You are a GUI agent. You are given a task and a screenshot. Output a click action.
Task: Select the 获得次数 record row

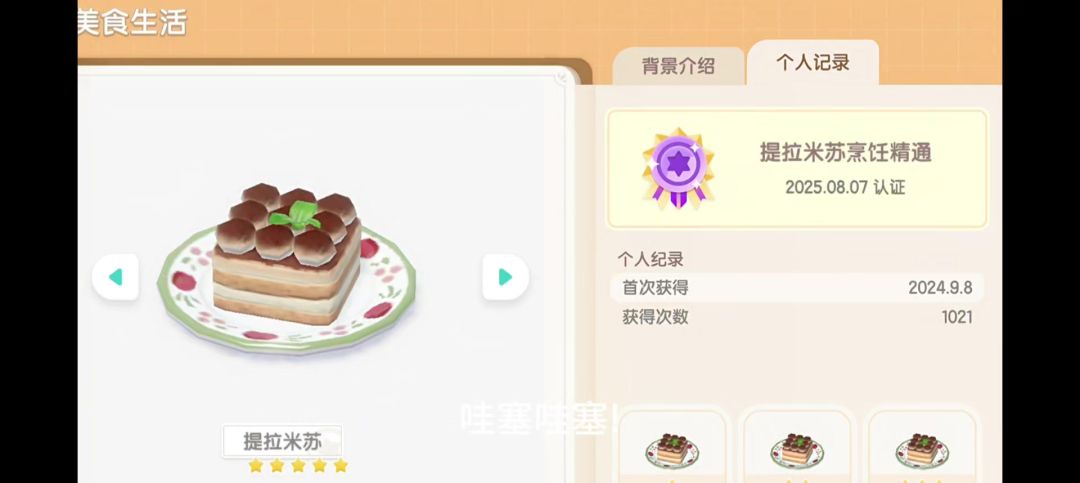[797, 317]
